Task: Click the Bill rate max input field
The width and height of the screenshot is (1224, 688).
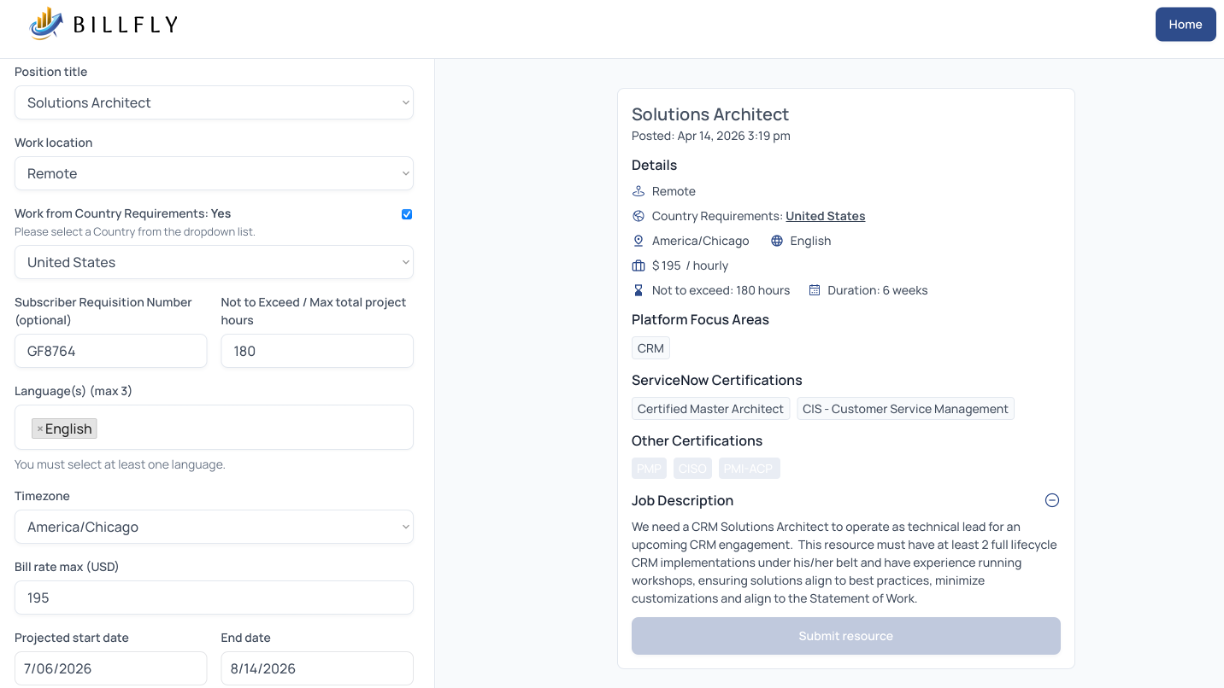Action: (214, 598)
